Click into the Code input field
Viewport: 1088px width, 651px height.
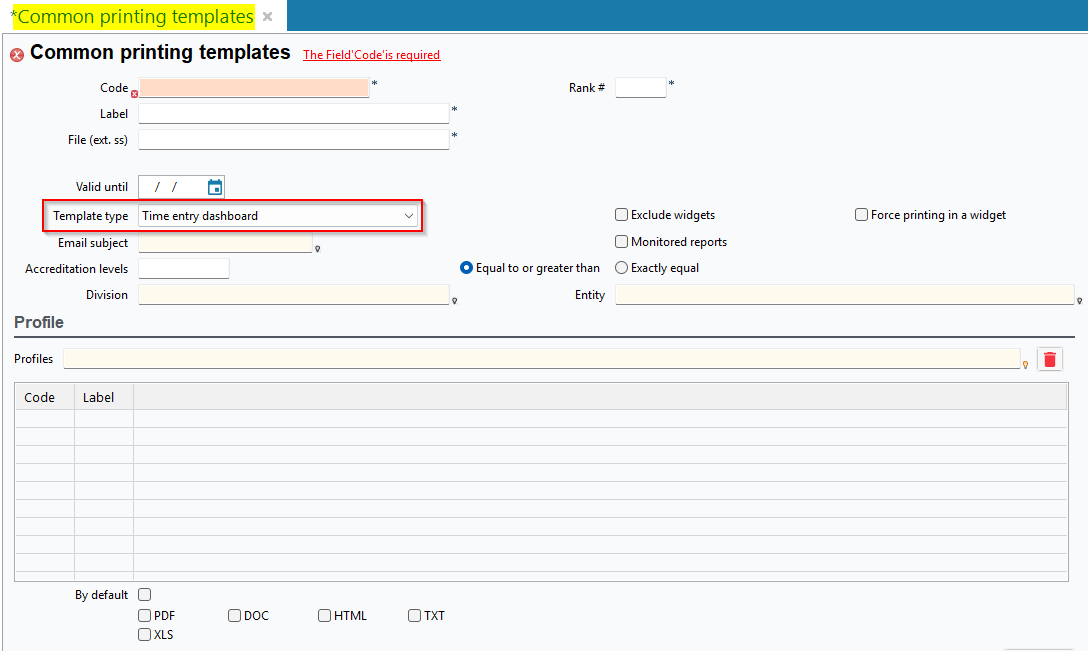point(254,88)
